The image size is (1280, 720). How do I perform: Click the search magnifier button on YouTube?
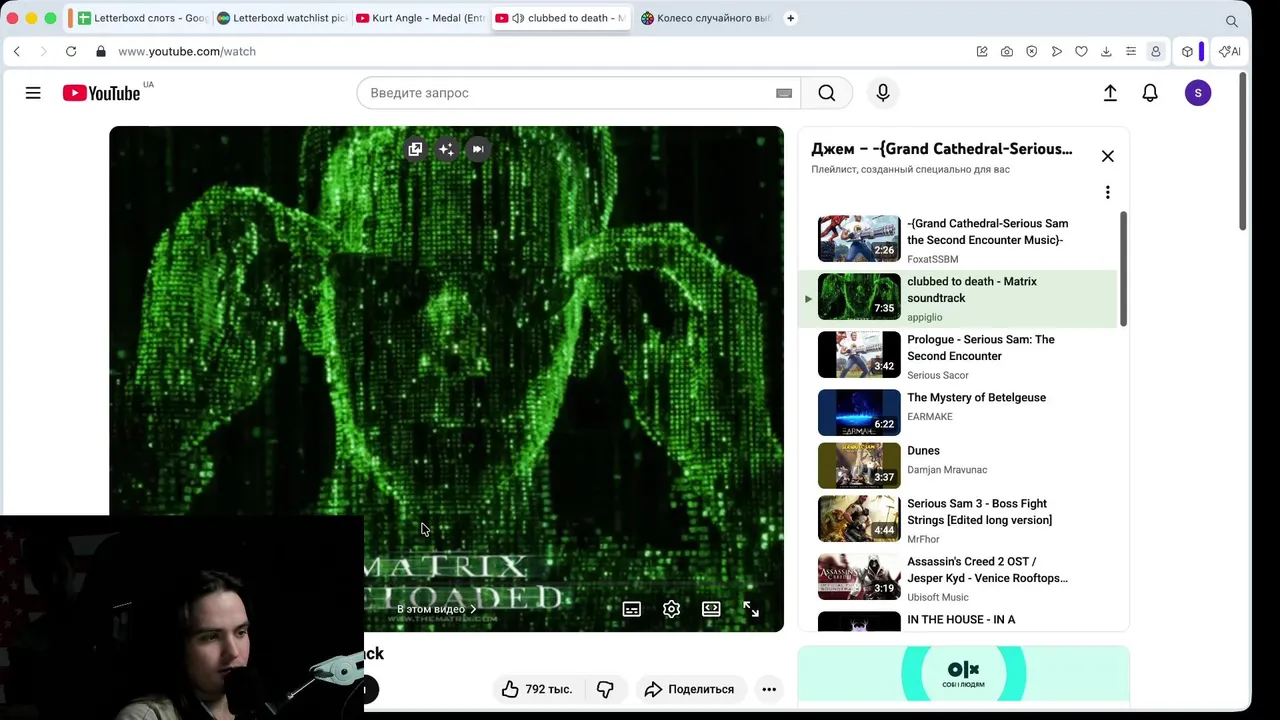tap(827, 93)
